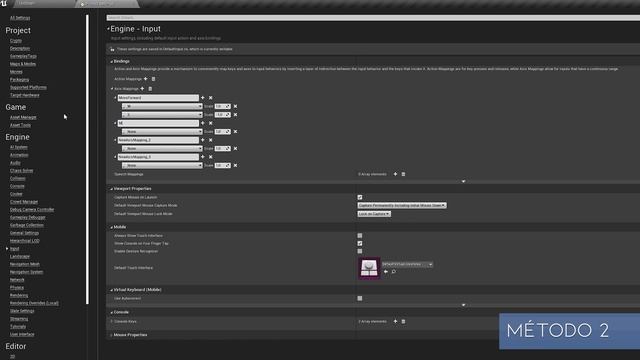The height and width of the screenshot is (360, 640).
Task: Collapse the Bindings section
Action: (112, 61)
